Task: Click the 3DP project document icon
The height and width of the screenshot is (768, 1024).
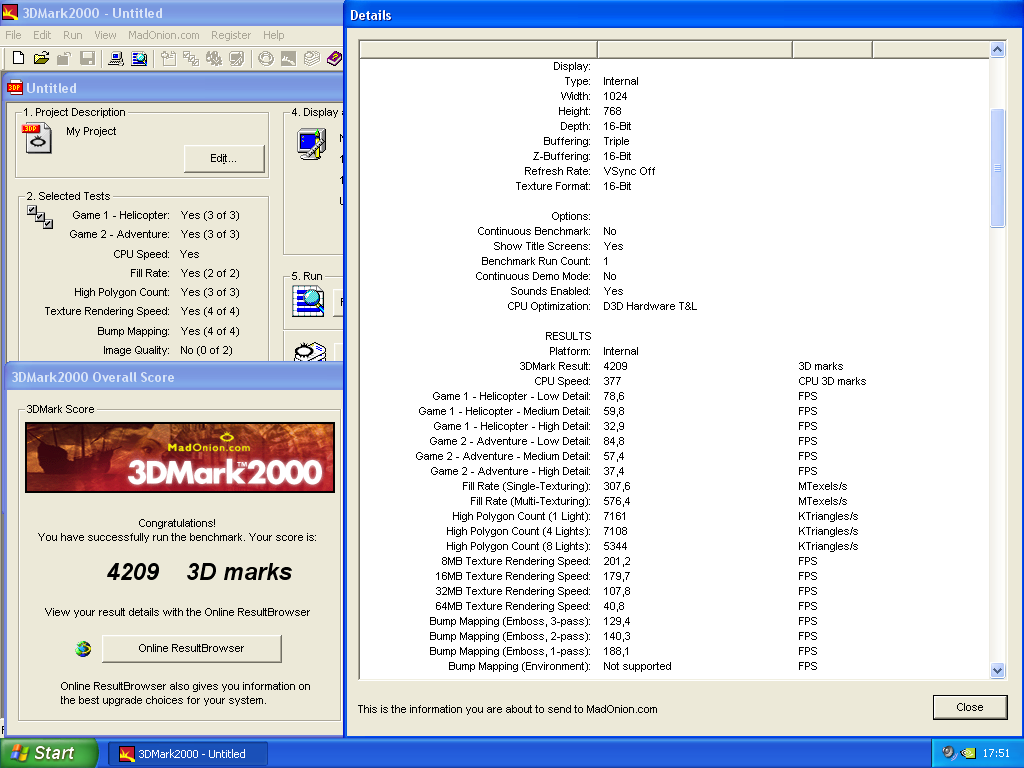Action: [x=37, y=138]
